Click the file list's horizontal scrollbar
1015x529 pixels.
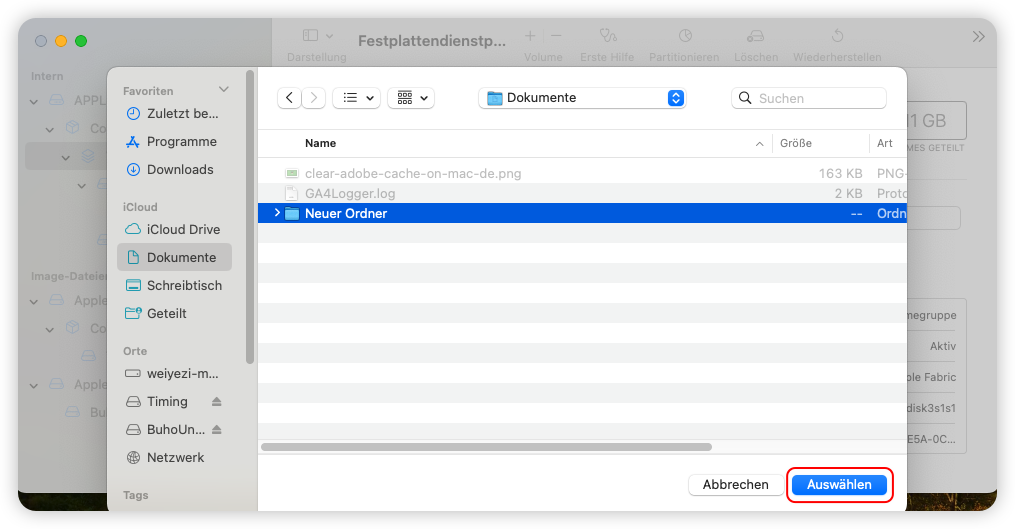pos(486,447)
